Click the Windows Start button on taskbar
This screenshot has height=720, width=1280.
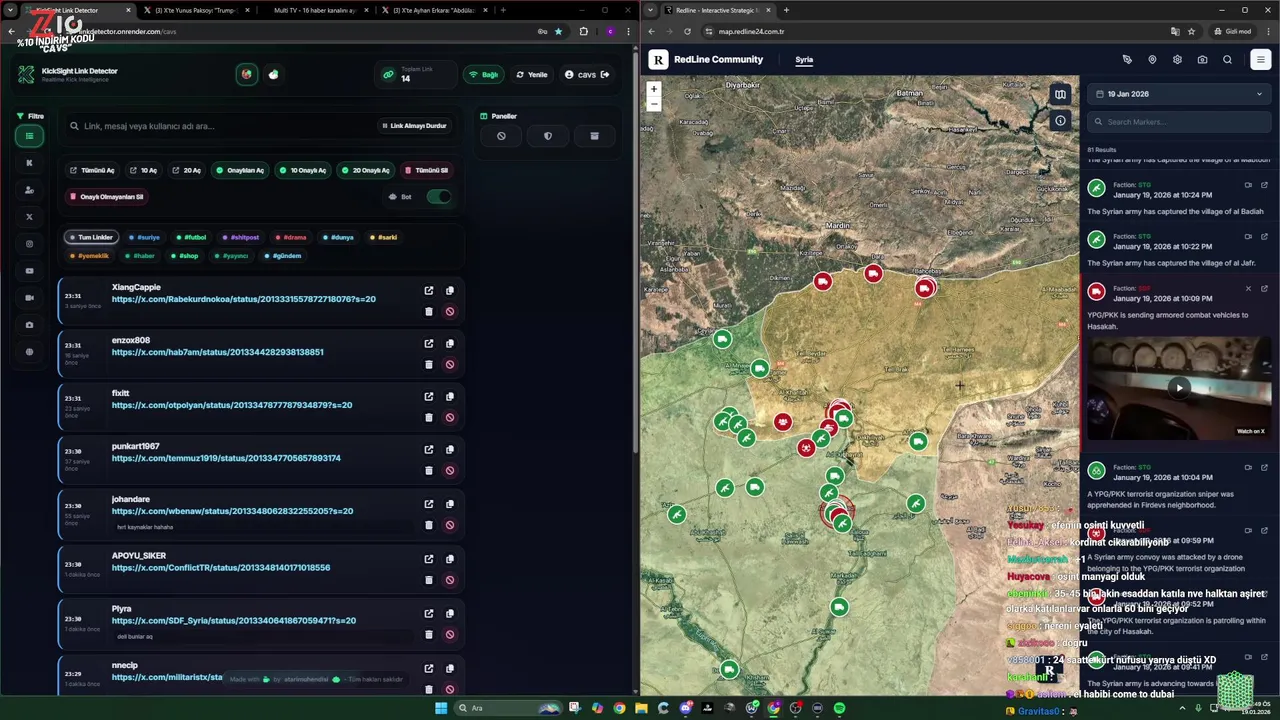coord(441,708)
